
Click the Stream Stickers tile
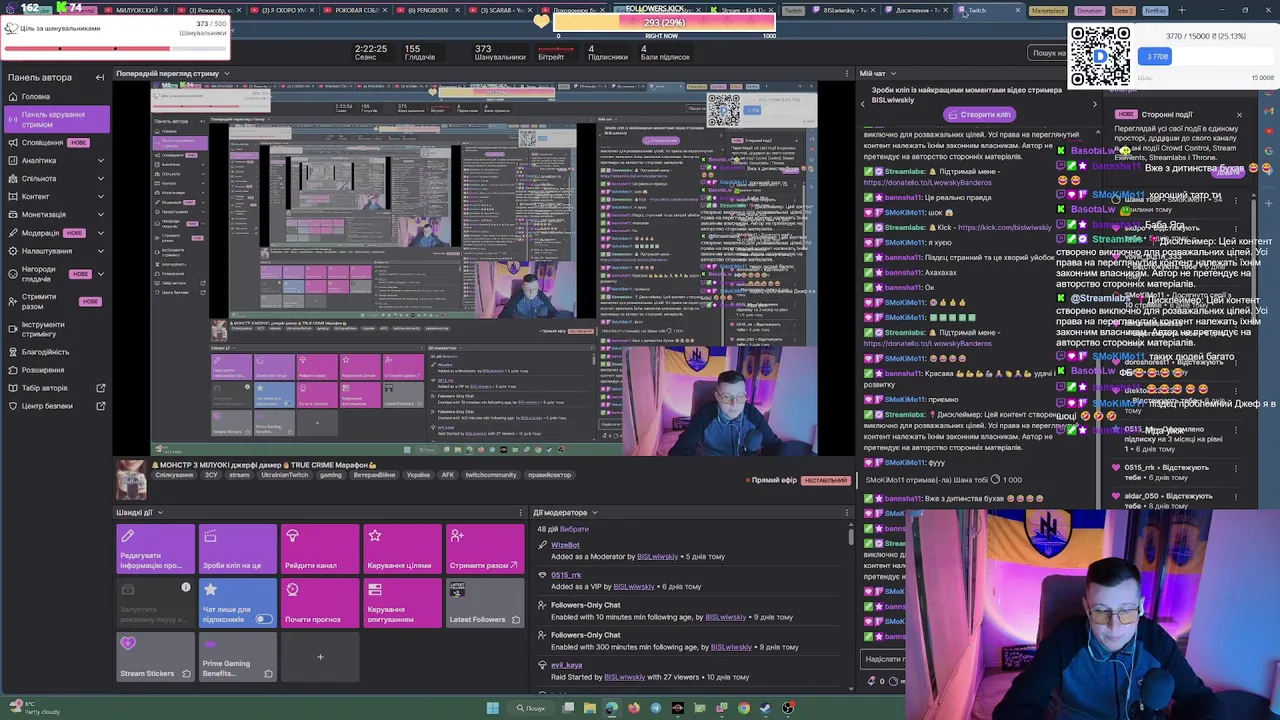[155, 657]
